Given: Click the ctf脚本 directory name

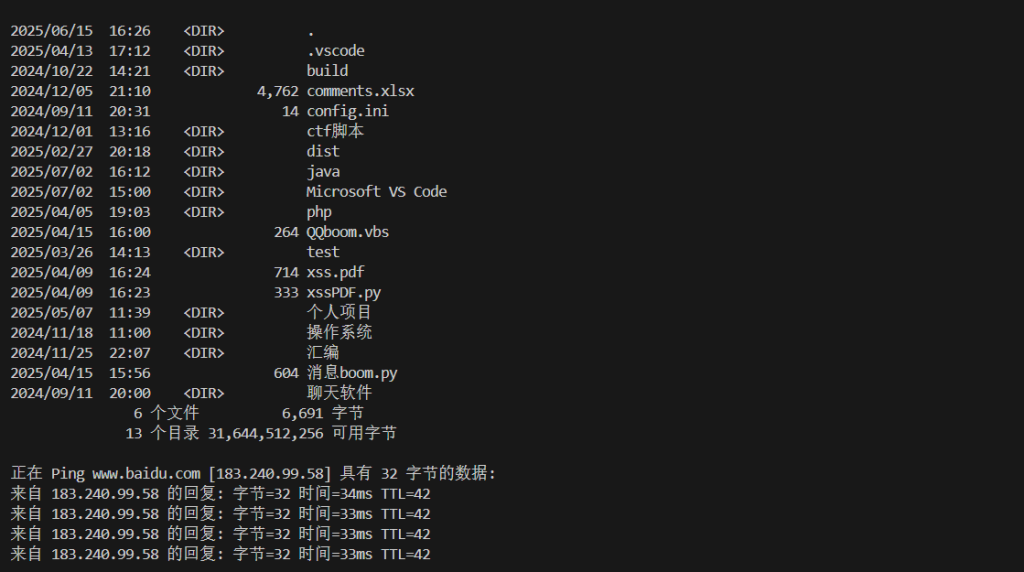Looking at the screenshot, I should point(335,131).
